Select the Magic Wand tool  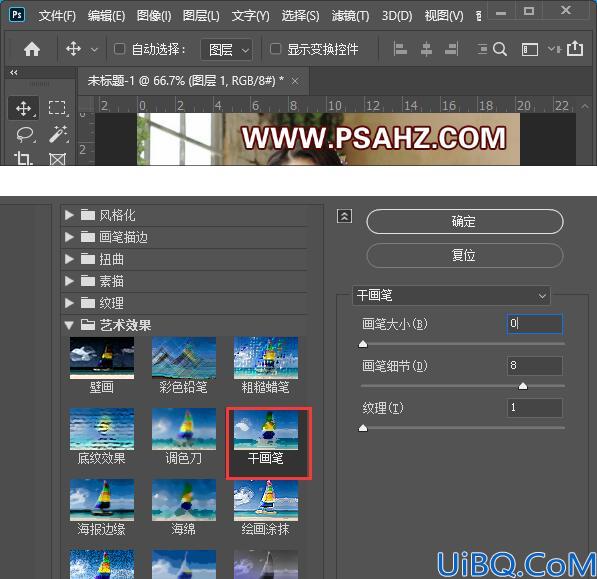click(58, 134)
